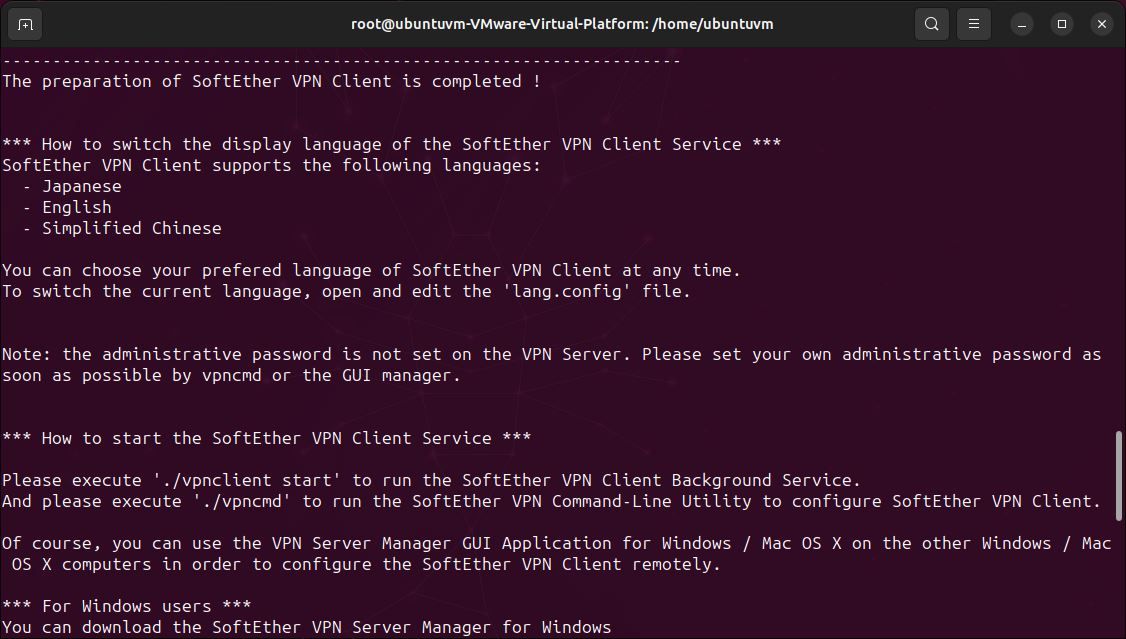This screenshot has width=1126, height=639.
Task: Click the 'Japanese' language list entry
Action: [x=82, y=186]
